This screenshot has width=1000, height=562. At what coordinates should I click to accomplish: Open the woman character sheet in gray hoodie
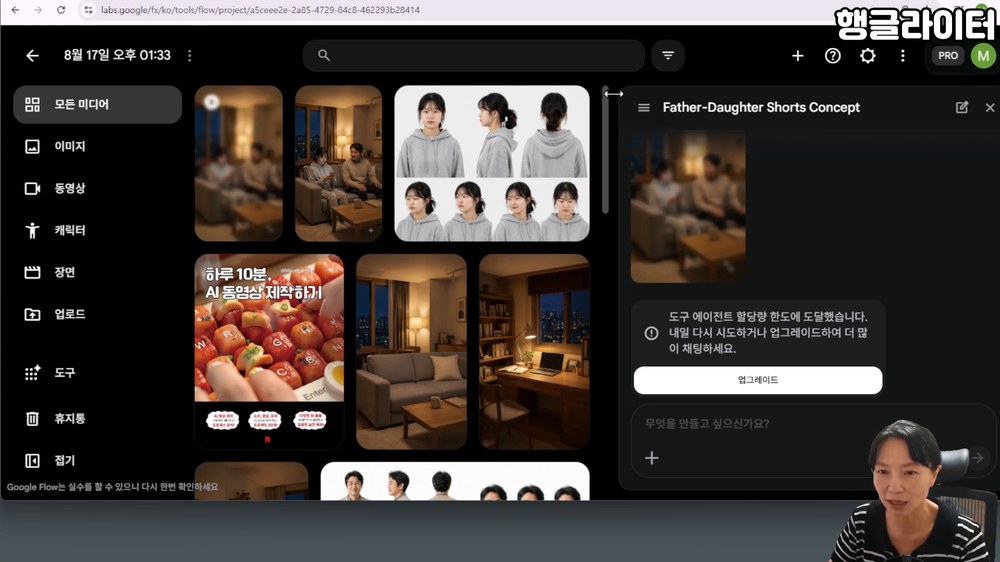coord(492,163)
